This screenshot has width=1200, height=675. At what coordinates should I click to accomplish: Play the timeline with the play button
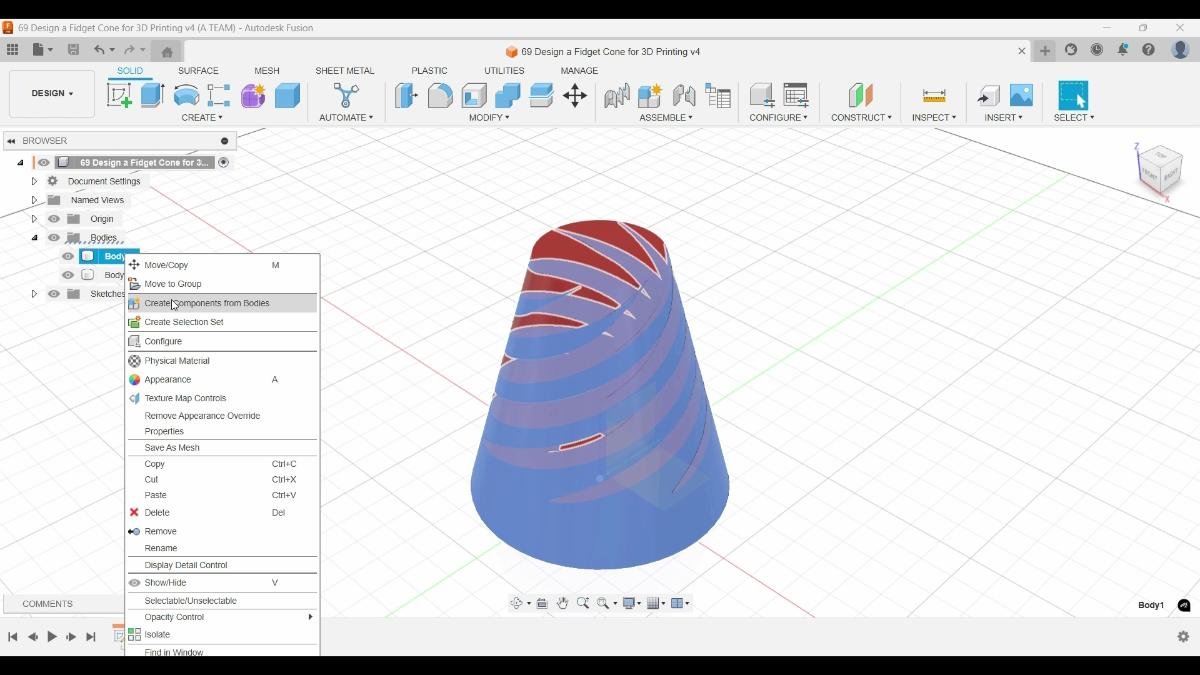pyautogui.click(x=52, y=636)
